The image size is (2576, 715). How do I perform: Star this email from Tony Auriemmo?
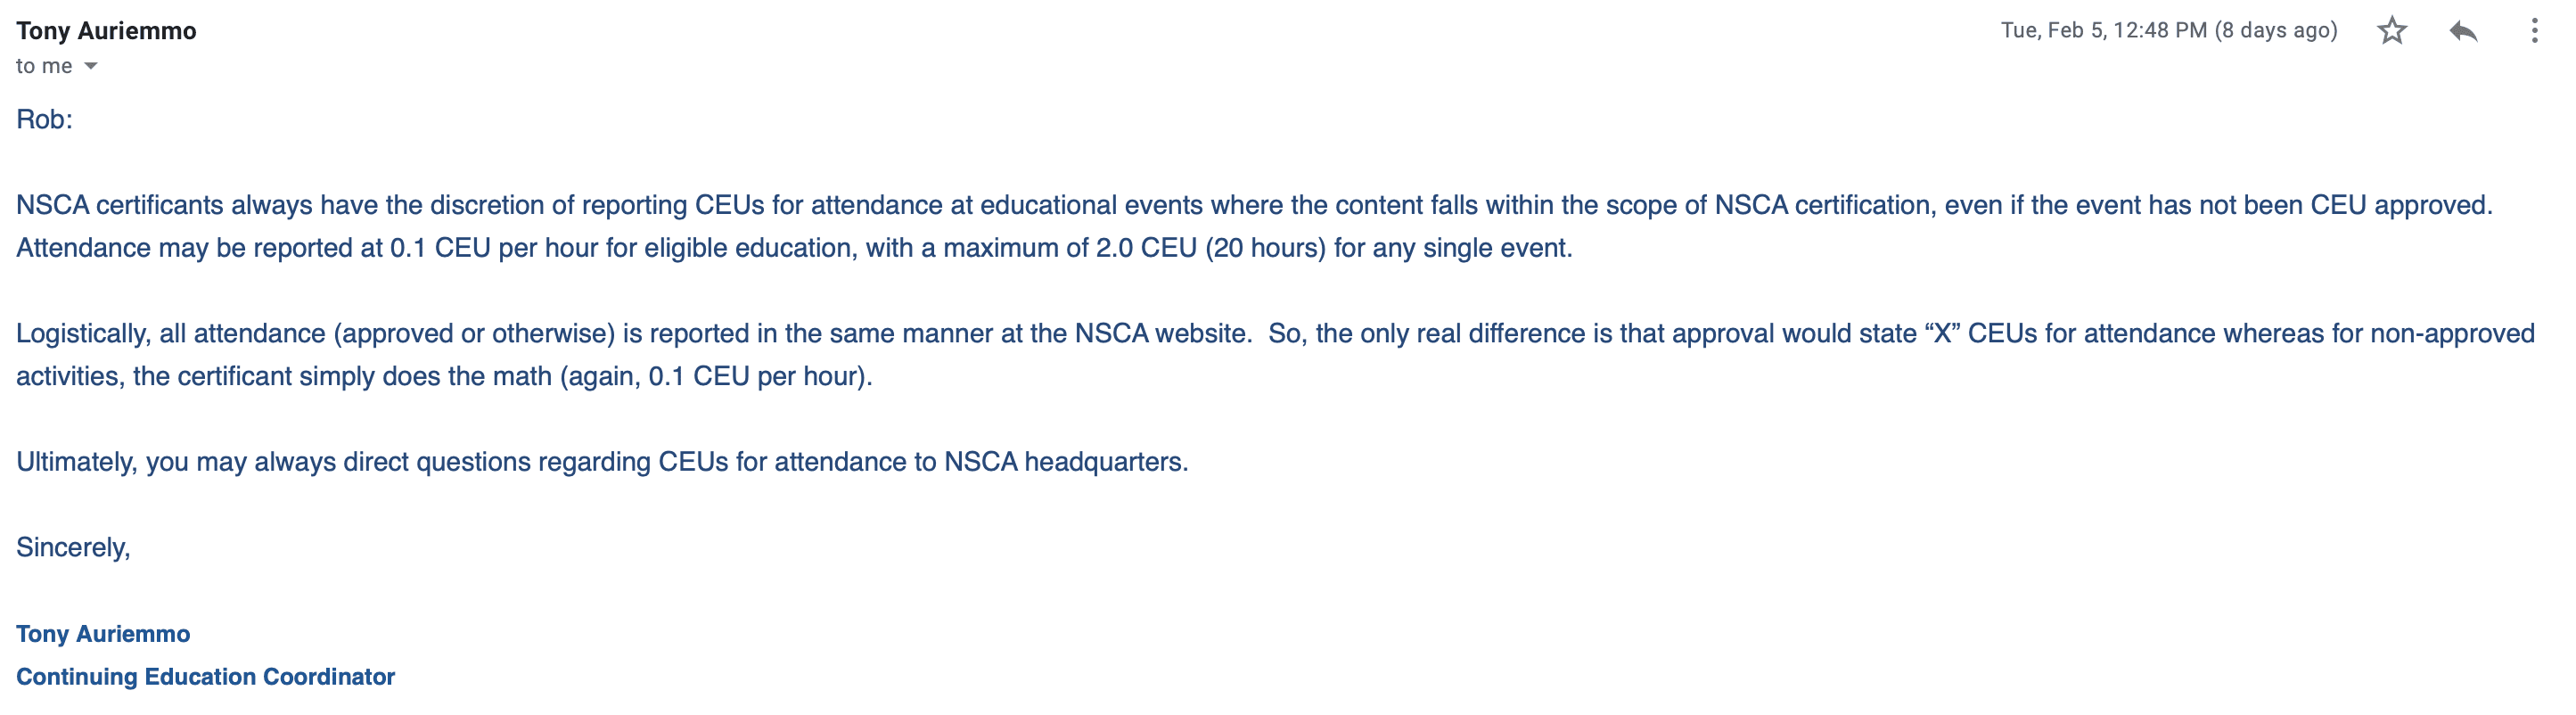point(2391,31)
